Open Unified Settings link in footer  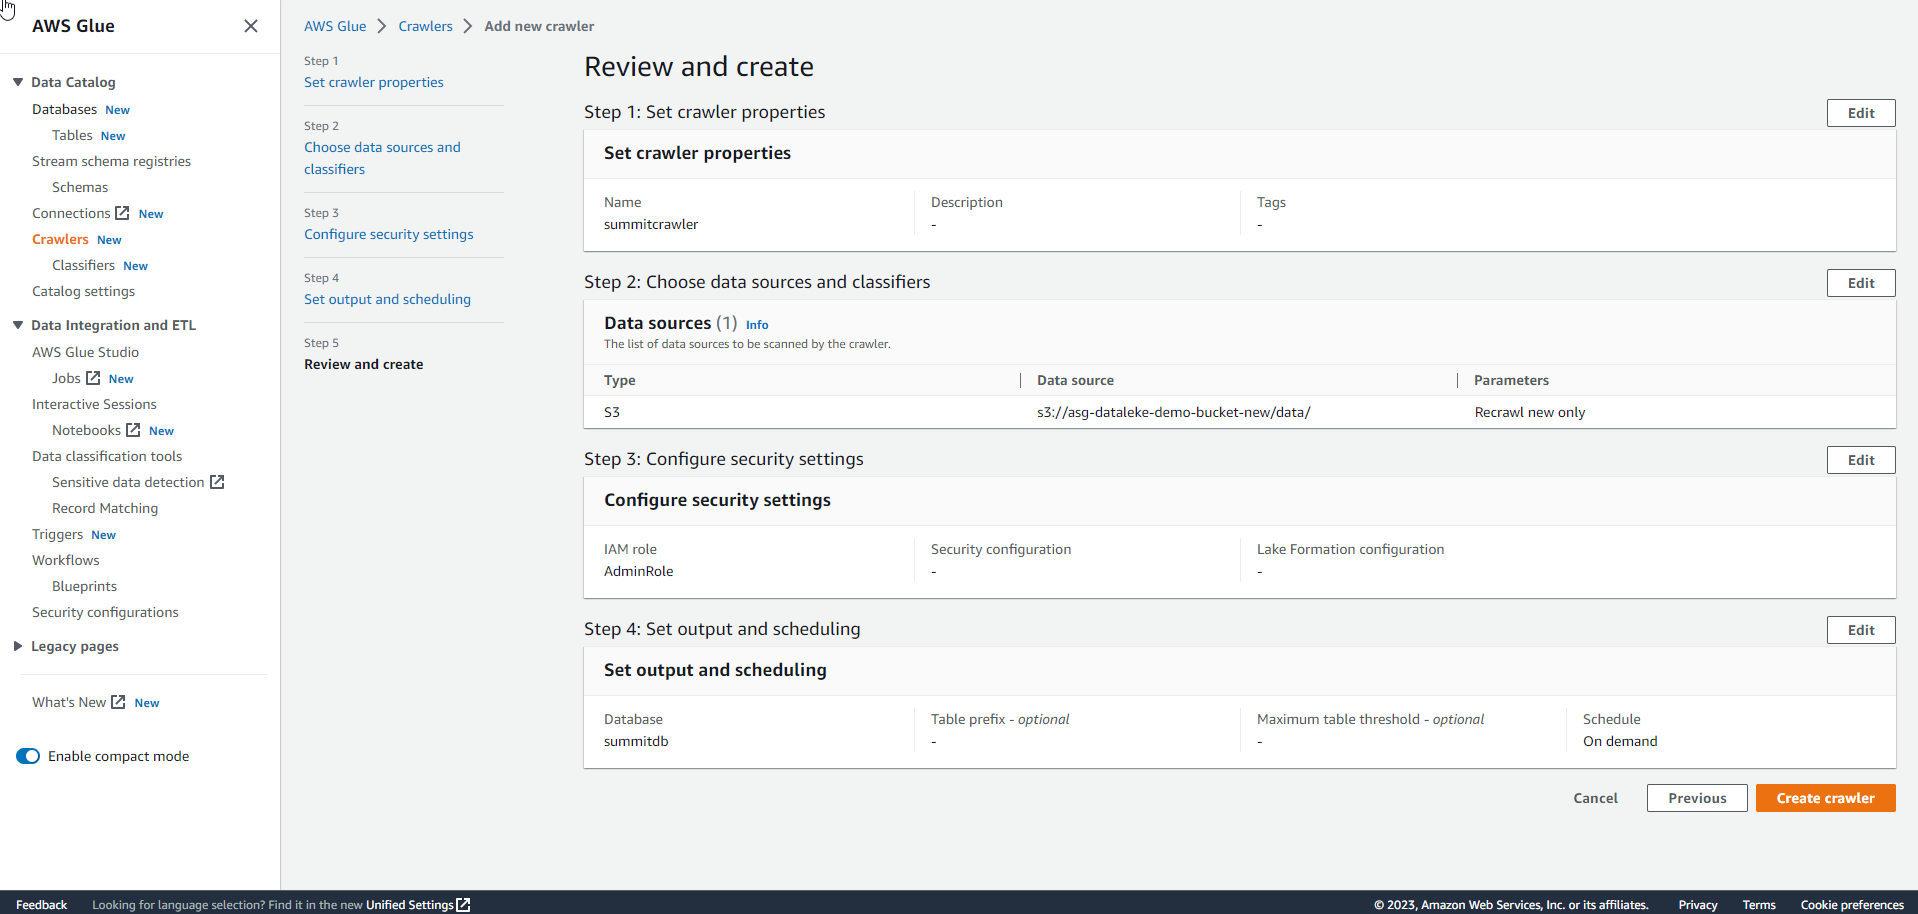coord(409,904)
